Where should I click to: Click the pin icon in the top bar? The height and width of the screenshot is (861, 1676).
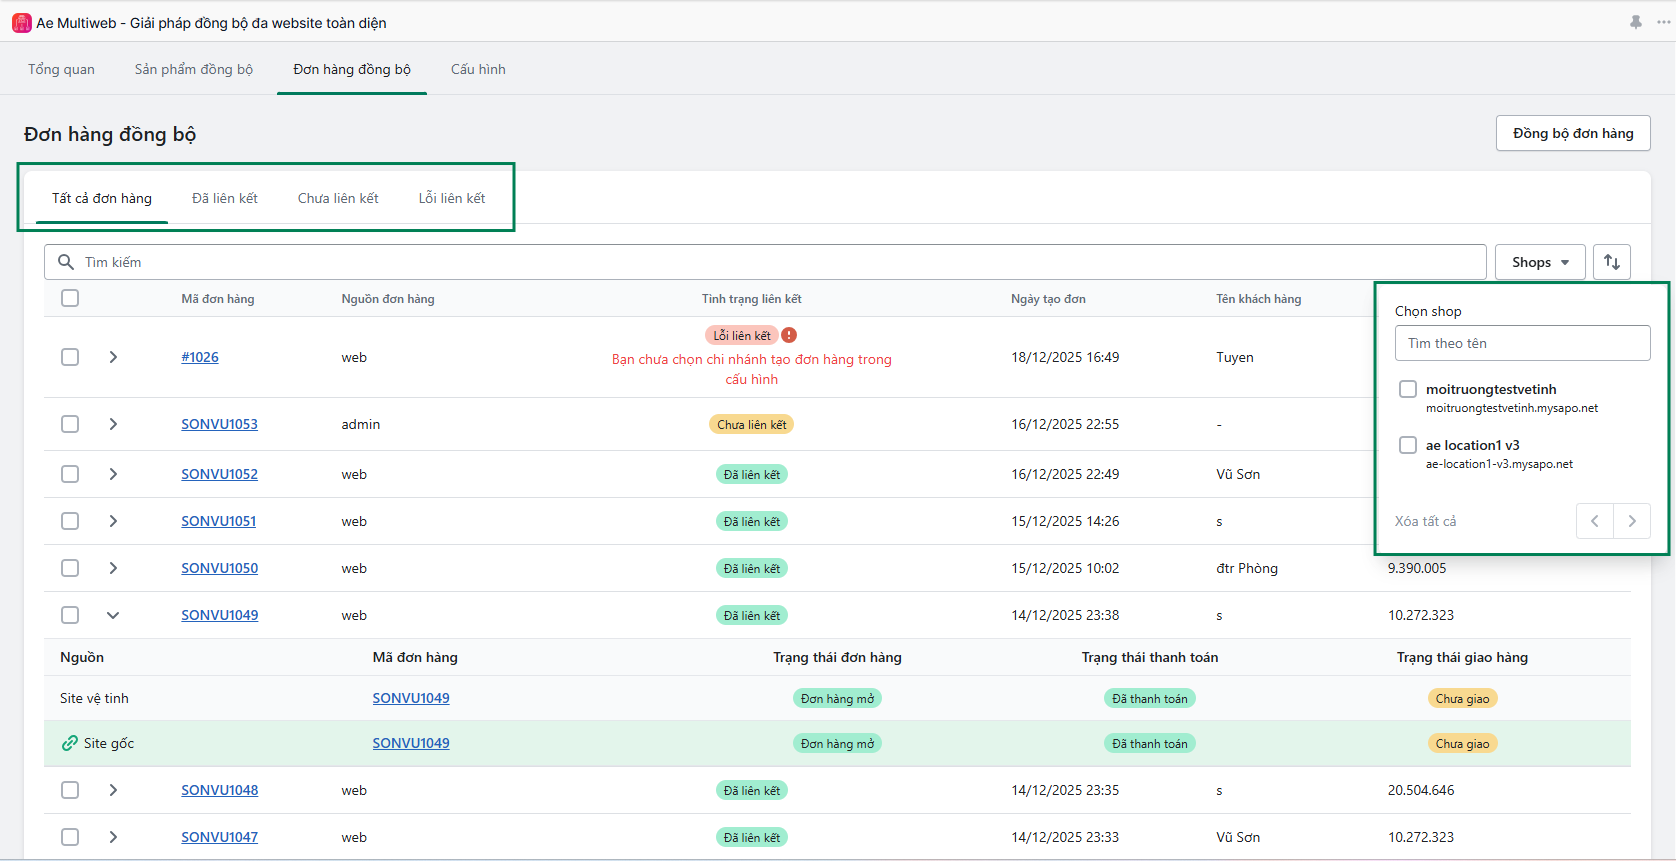click(1636, 22)
